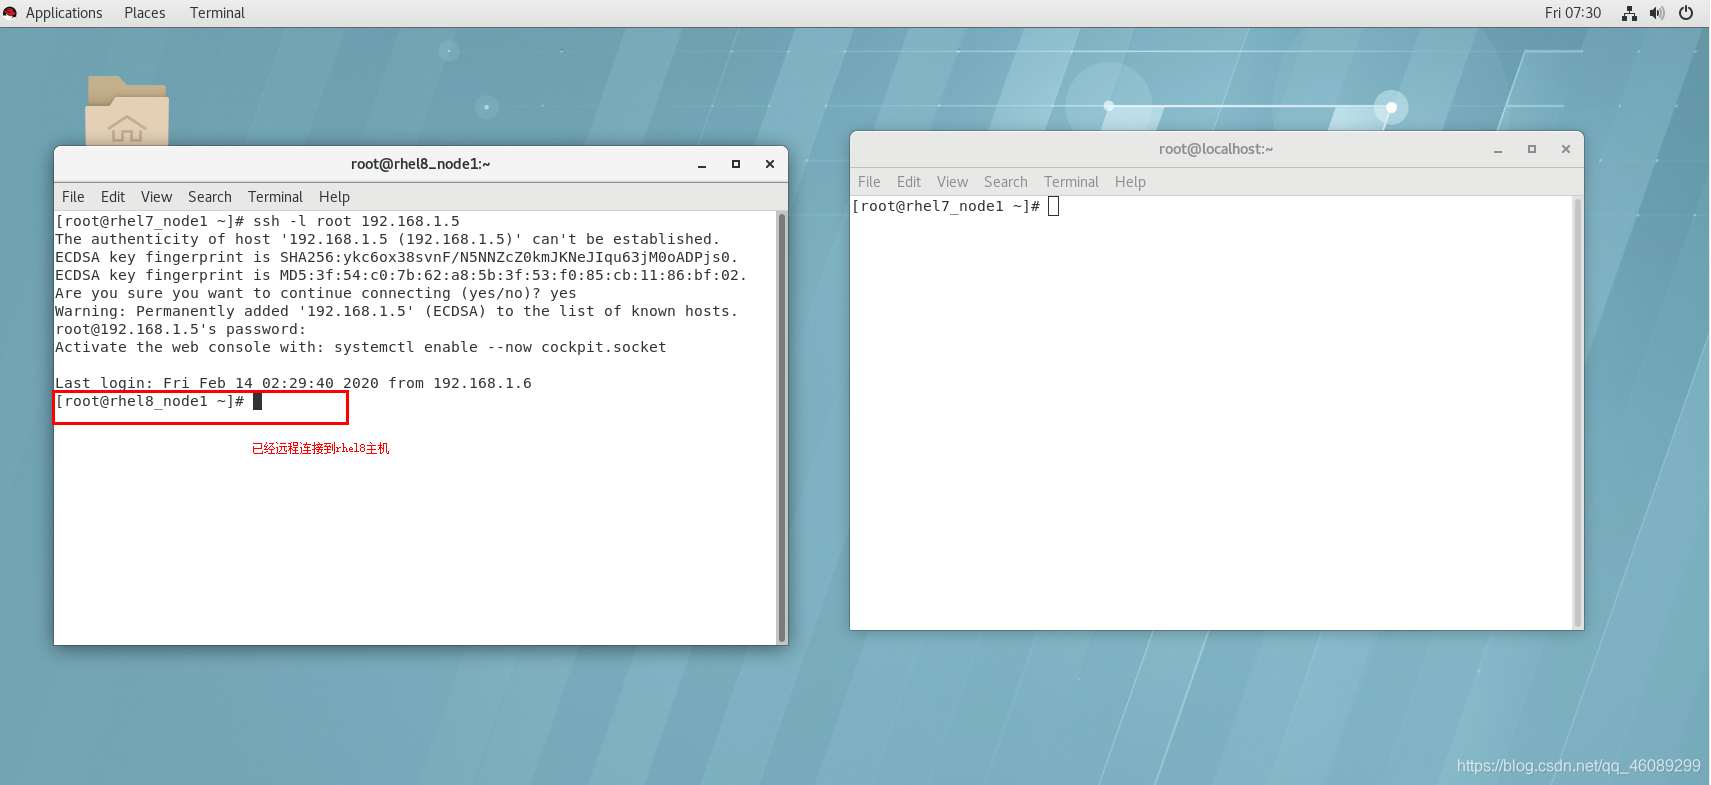Click the rhel8_node1 terminal vertical scrollbar
The image size is (1711, 785).
click(782, 427)
